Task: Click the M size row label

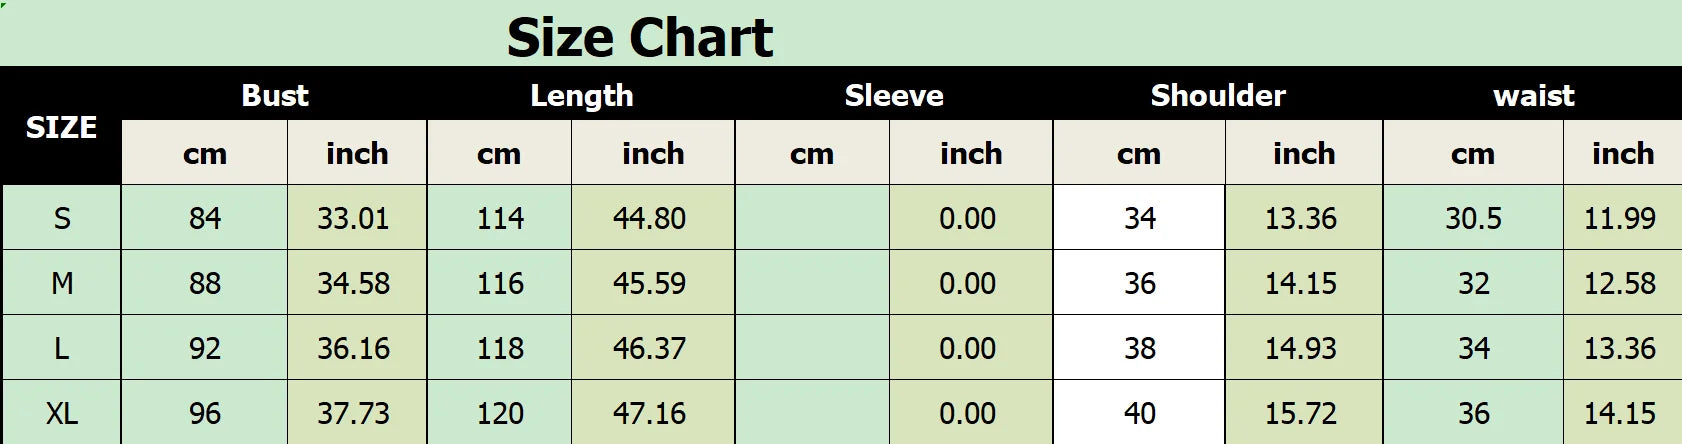Action: [61, 283]
